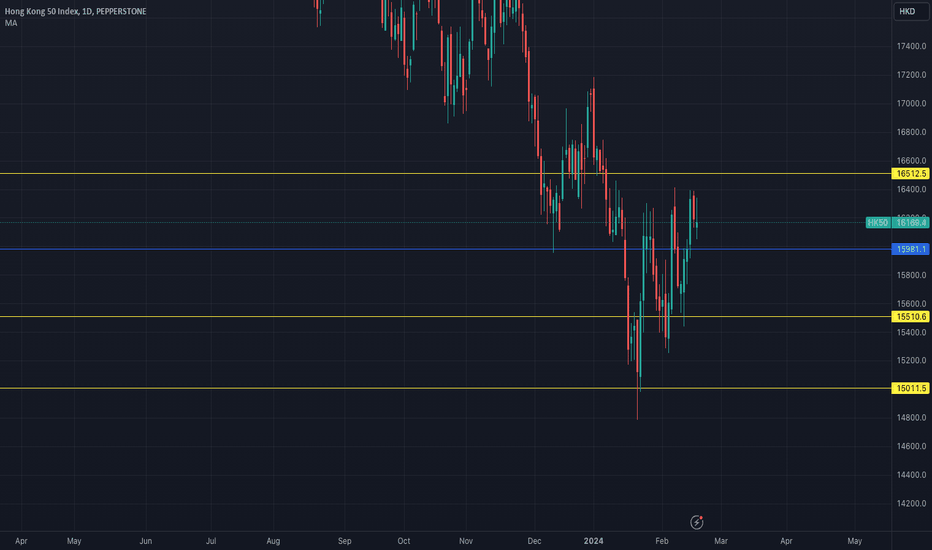The image size is (932, 550).
Task: Select the lowest yellow horizontal line
Action: pyautogui.click(x=446, y=388)
